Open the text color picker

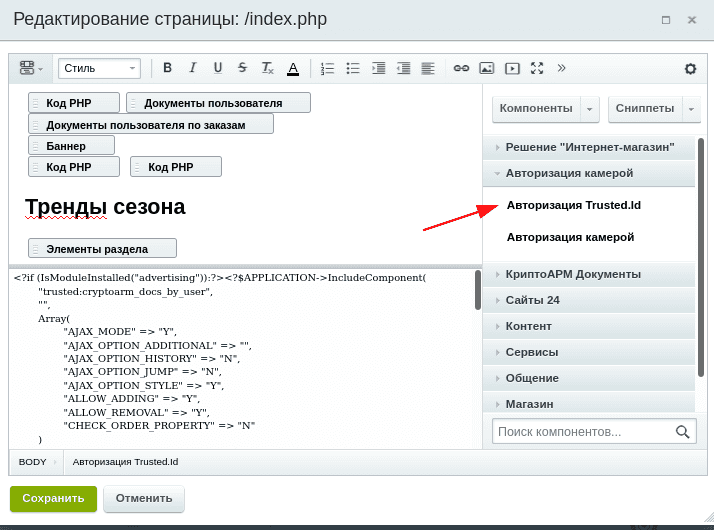pyautogui.click(x=293, y=69)
